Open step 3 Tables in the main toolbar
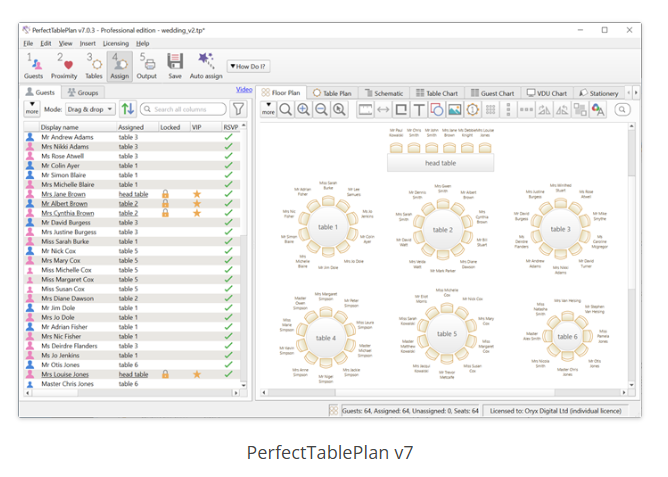The width and height of the screenshot is (668, 477). tap(94, 66)
